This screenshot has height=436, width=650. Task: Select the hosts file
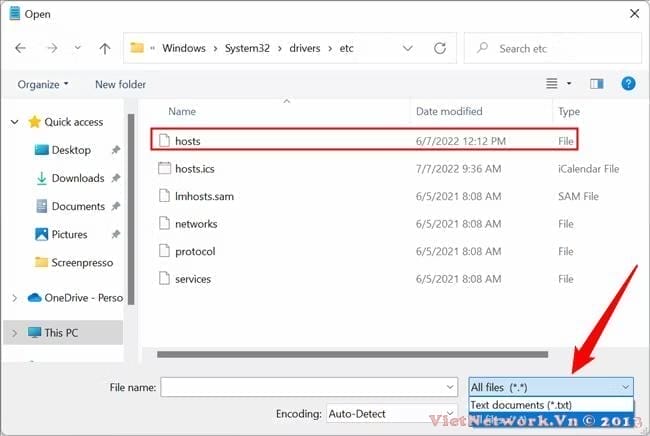(188, 141)
